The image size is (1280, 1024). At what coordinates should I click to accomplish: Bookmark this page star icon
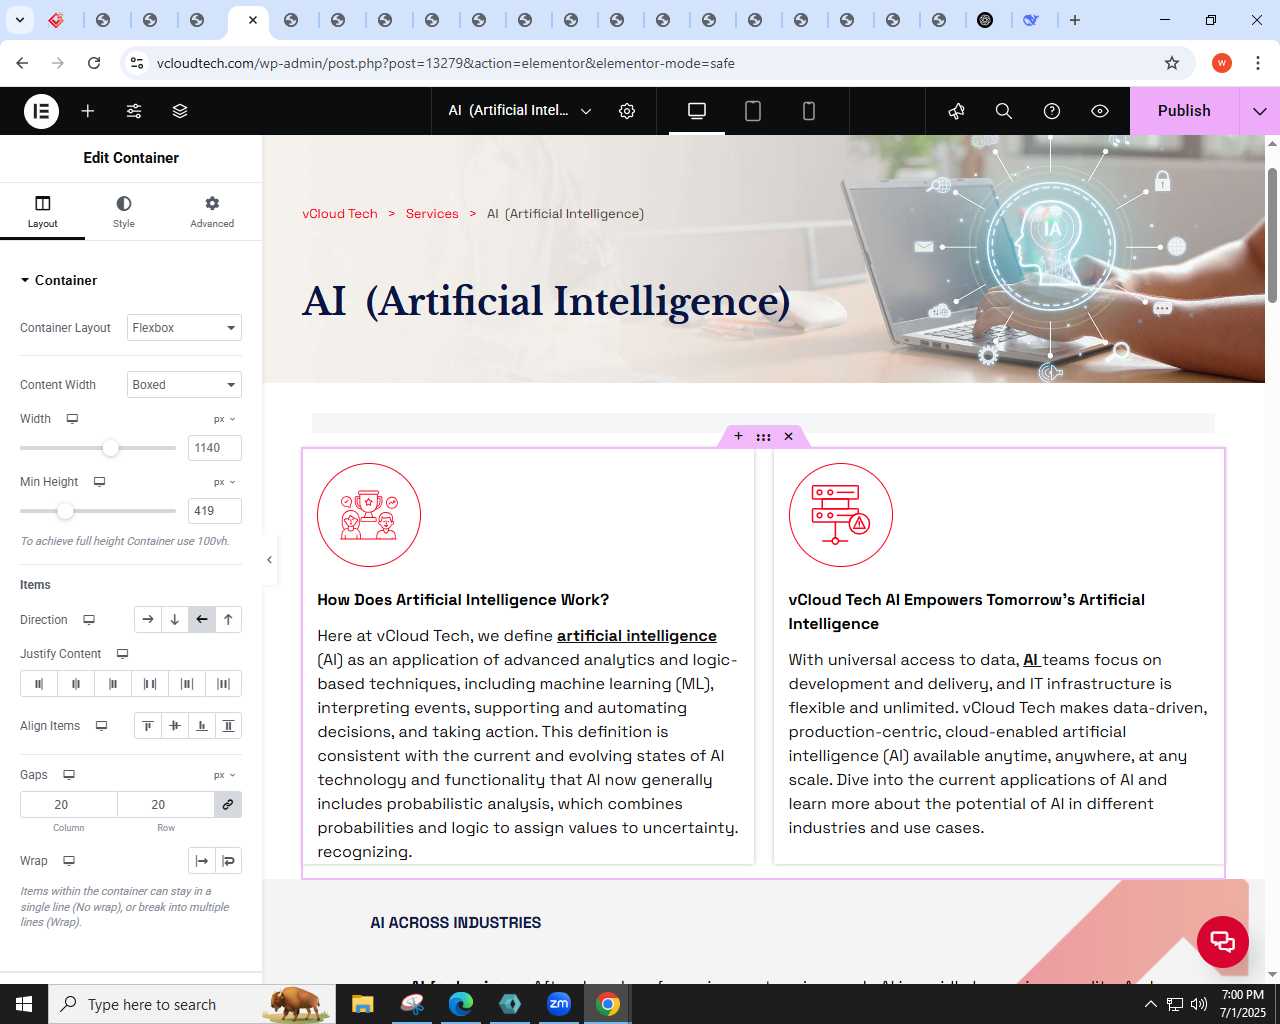(x=1172, y=63)
